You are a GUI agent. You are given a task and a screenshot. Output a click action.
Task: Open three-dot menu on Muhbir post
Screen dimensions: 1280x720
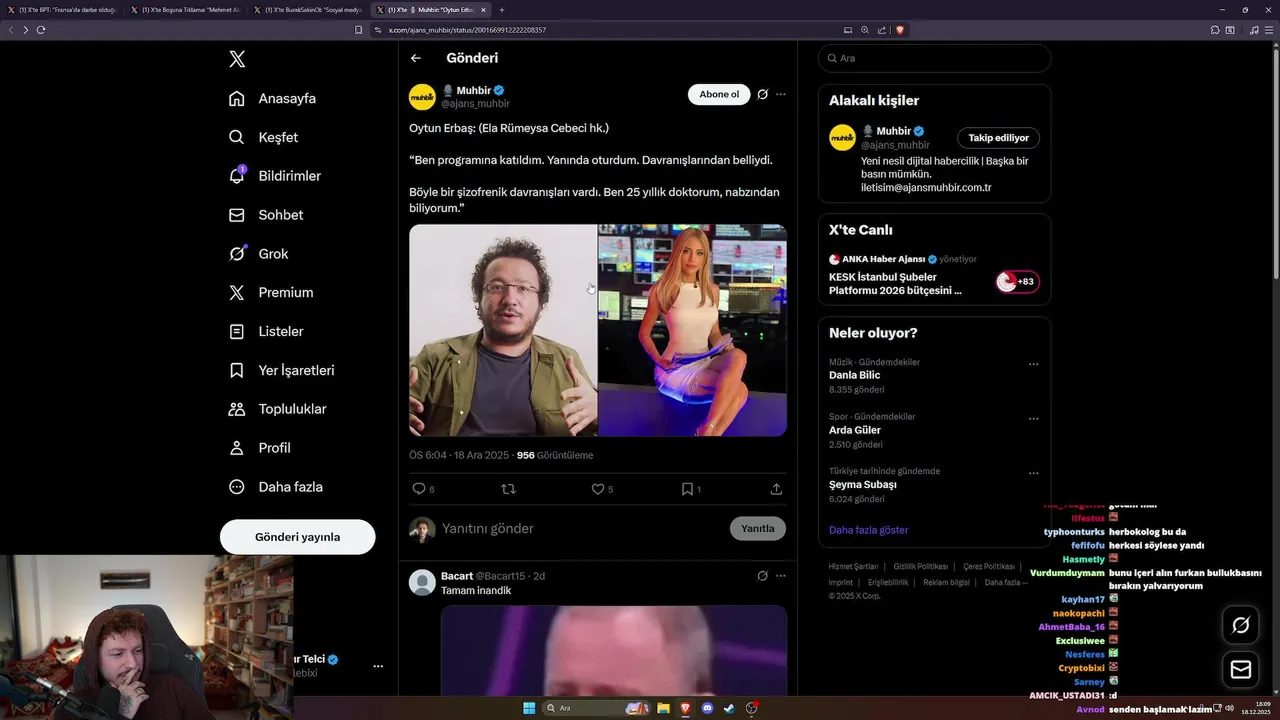coord(781,94)
